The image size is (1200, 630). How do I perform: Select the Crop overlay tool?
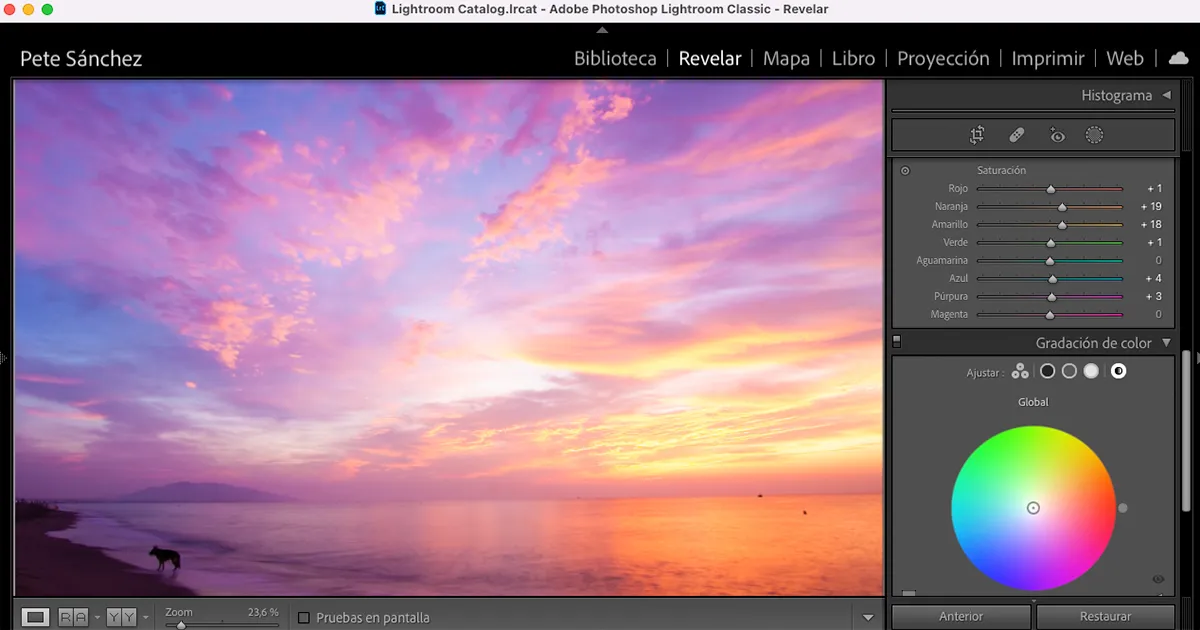tap(977, 135)
